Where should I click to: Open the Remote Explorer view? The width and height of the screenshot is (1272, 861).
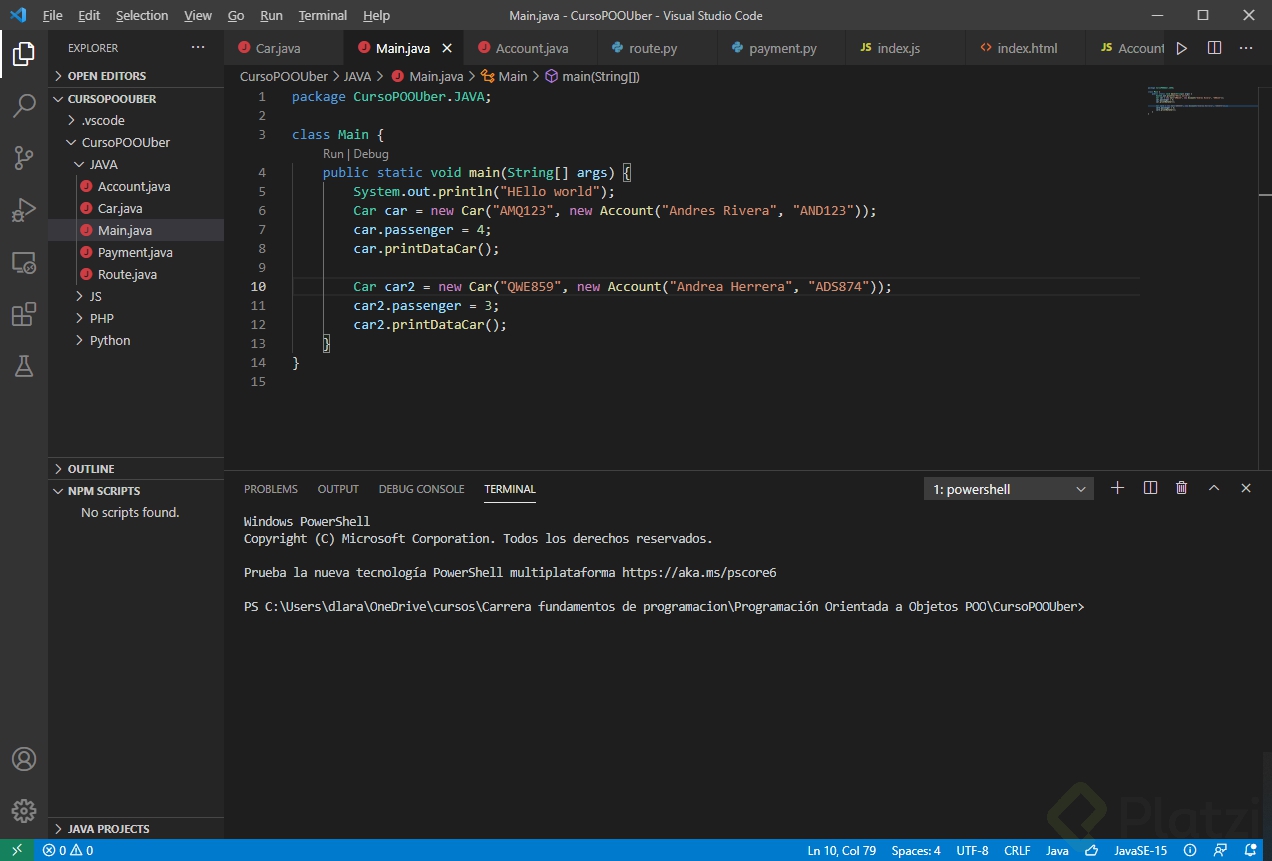click(24, 262)
